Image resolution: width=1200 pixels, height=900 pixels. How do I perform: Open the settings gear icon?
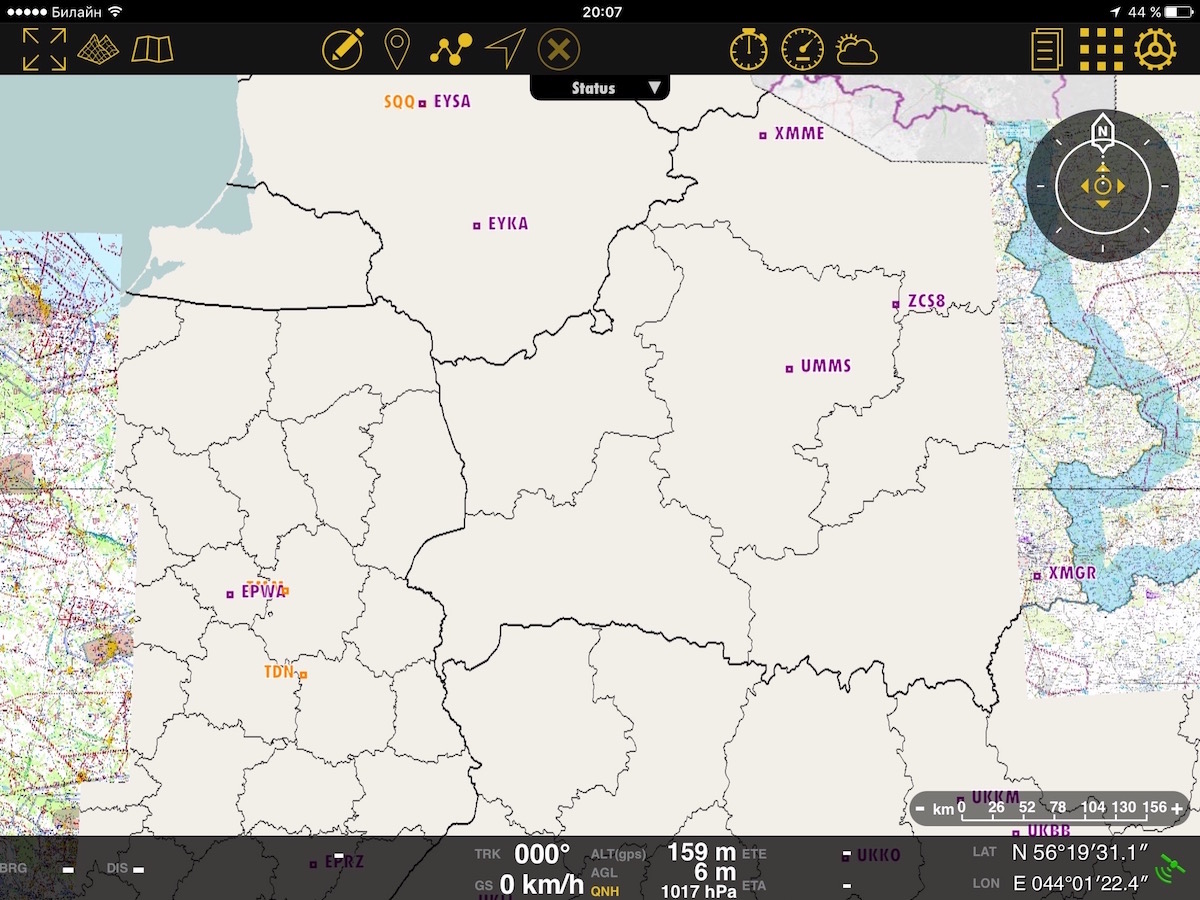[x=1155, y=49]
